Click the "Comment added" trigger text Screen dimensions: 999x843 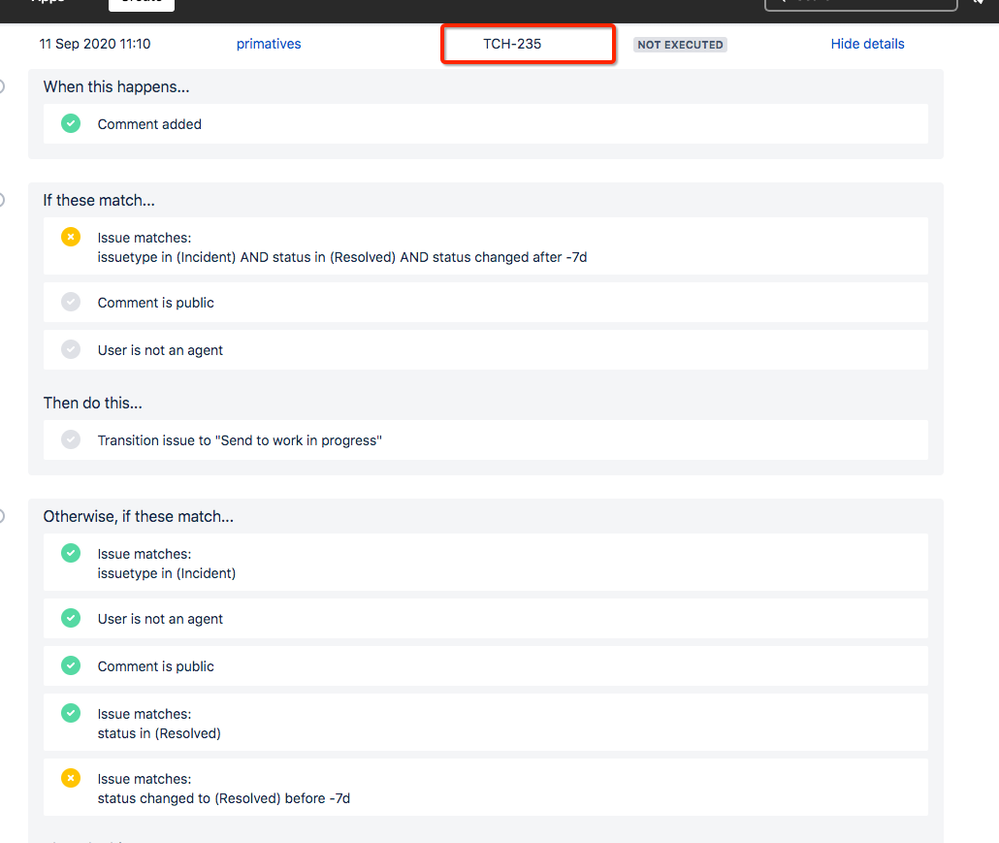coord(149,124)
